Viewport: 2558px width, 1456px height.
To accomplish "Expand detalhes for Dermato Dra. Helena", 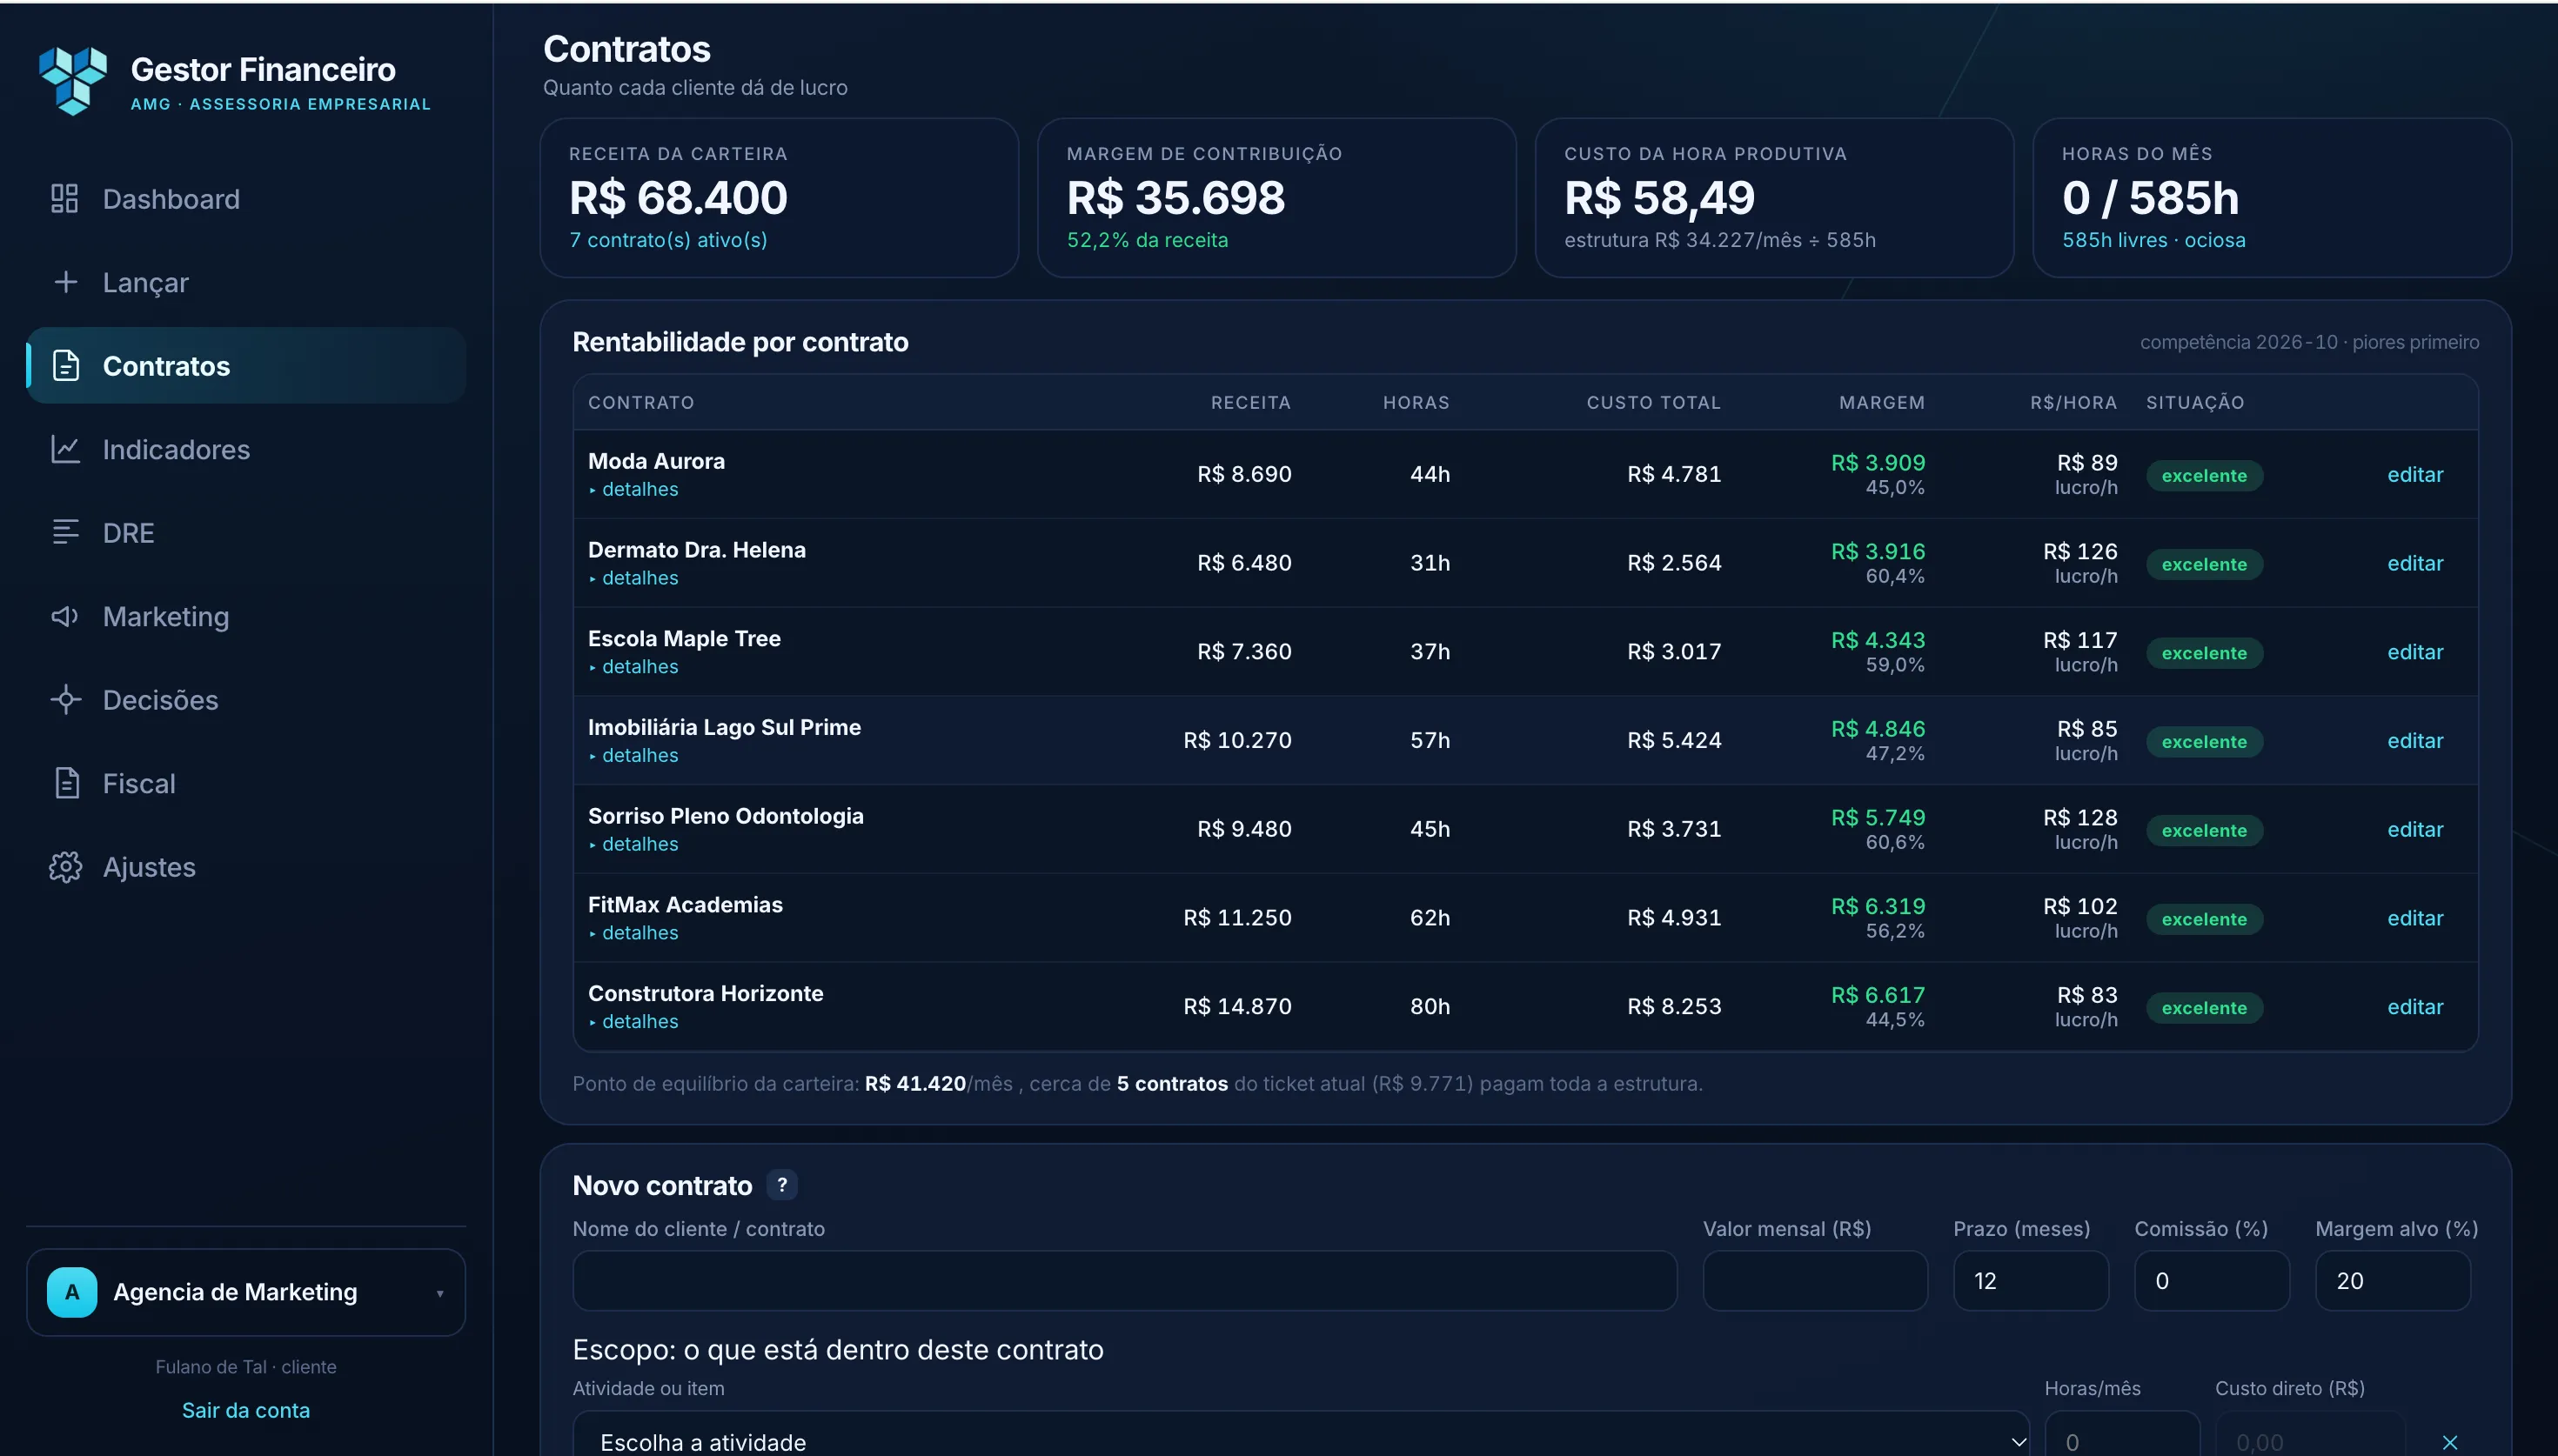I will pyautogui.click(x=633, y=578).
